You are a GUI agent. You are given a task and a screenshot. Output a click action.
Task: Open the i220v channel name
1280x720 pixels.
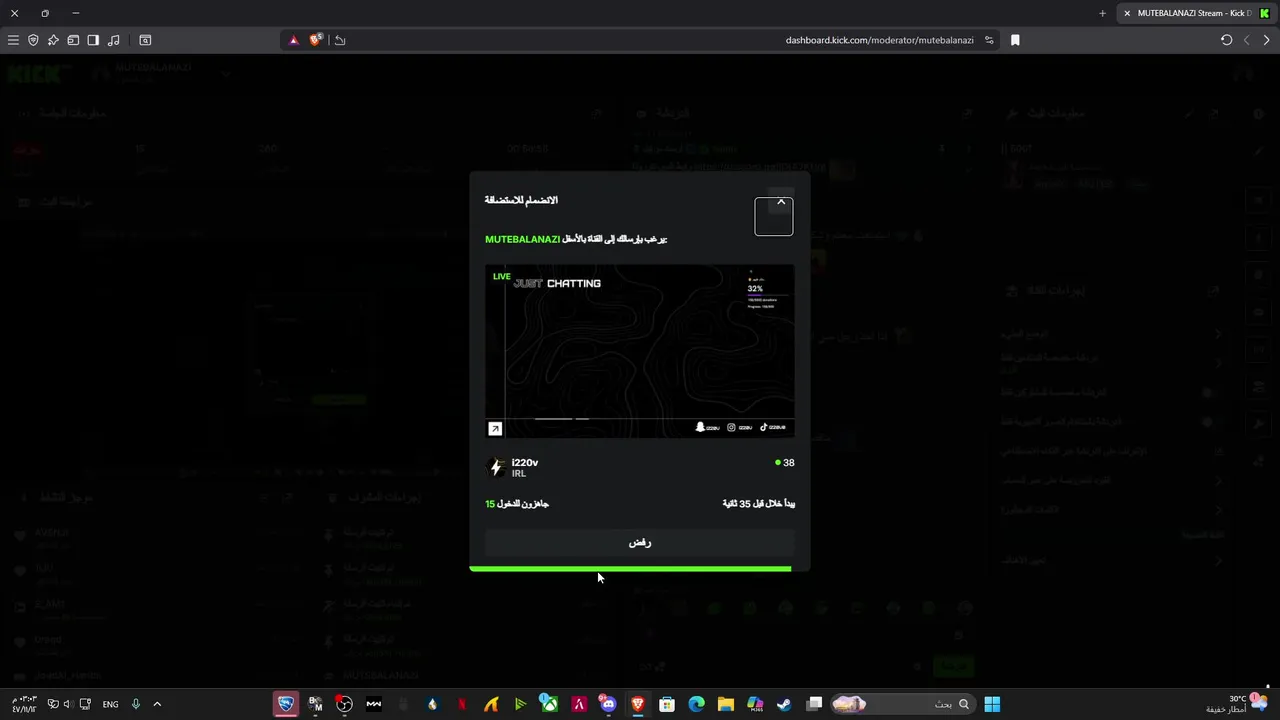pos(525,462)
